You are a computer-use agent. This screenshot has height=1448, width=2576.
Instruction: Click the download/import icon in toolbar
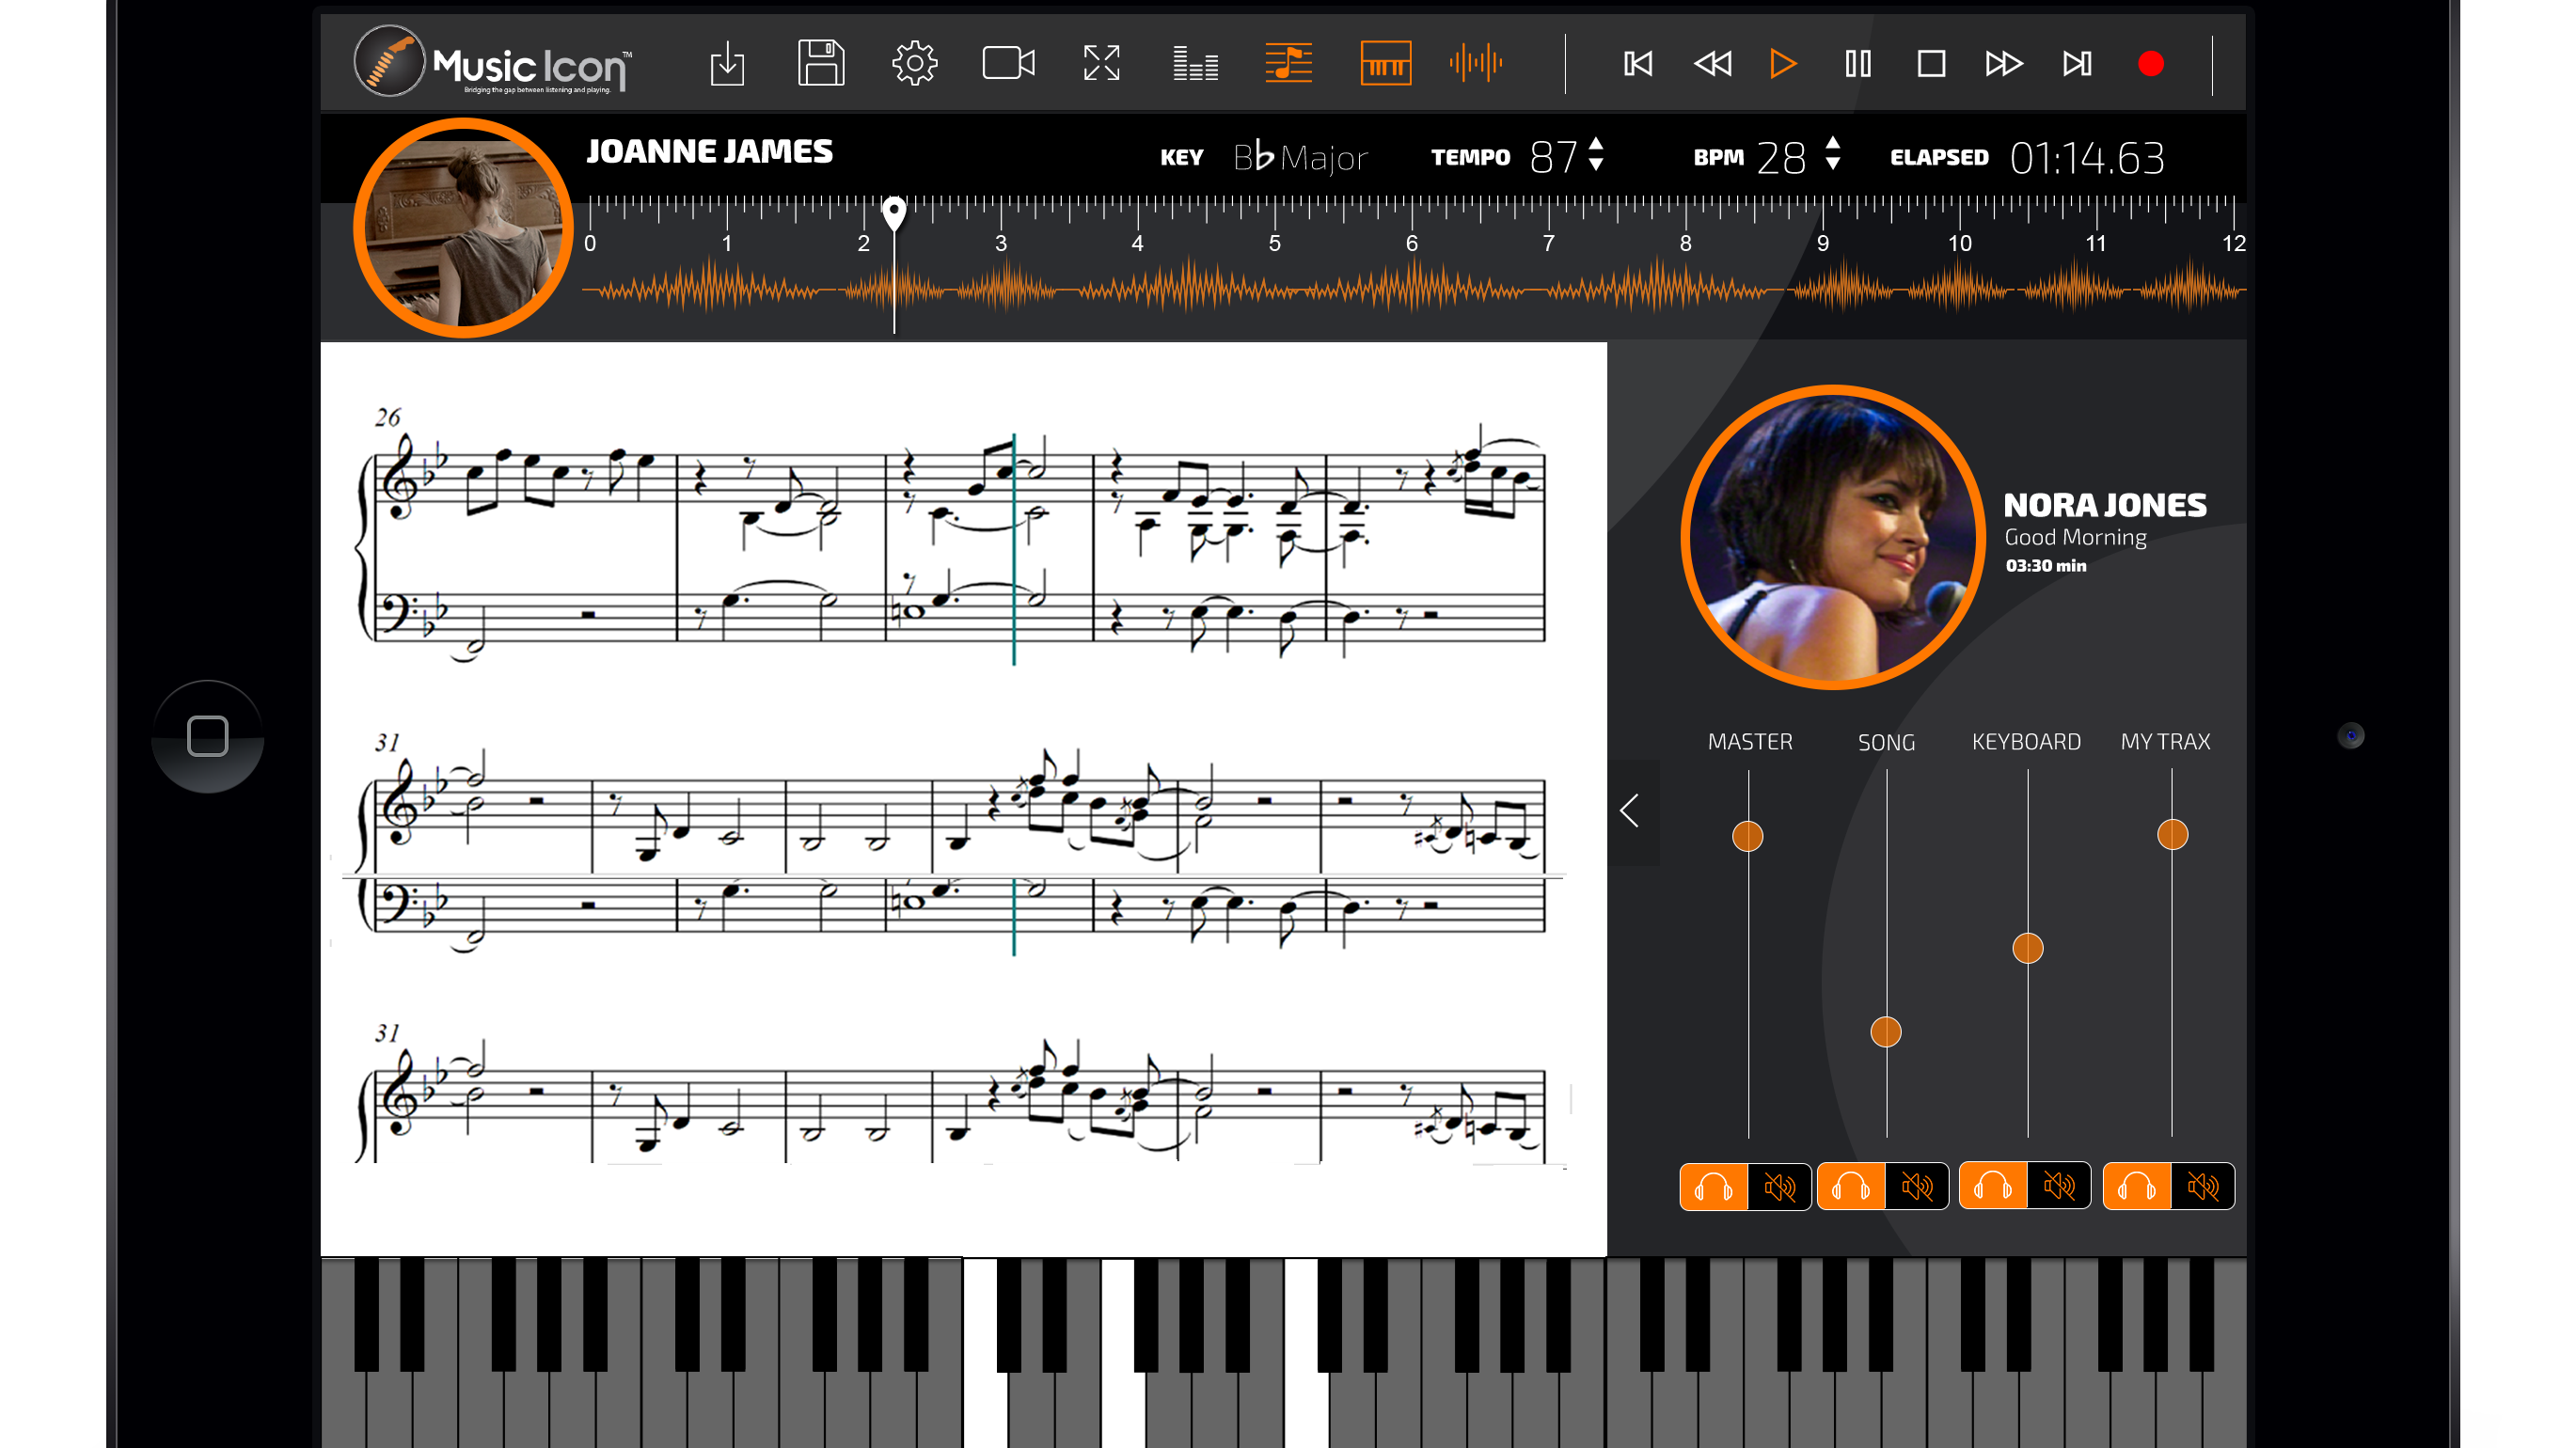coord(727,64)
